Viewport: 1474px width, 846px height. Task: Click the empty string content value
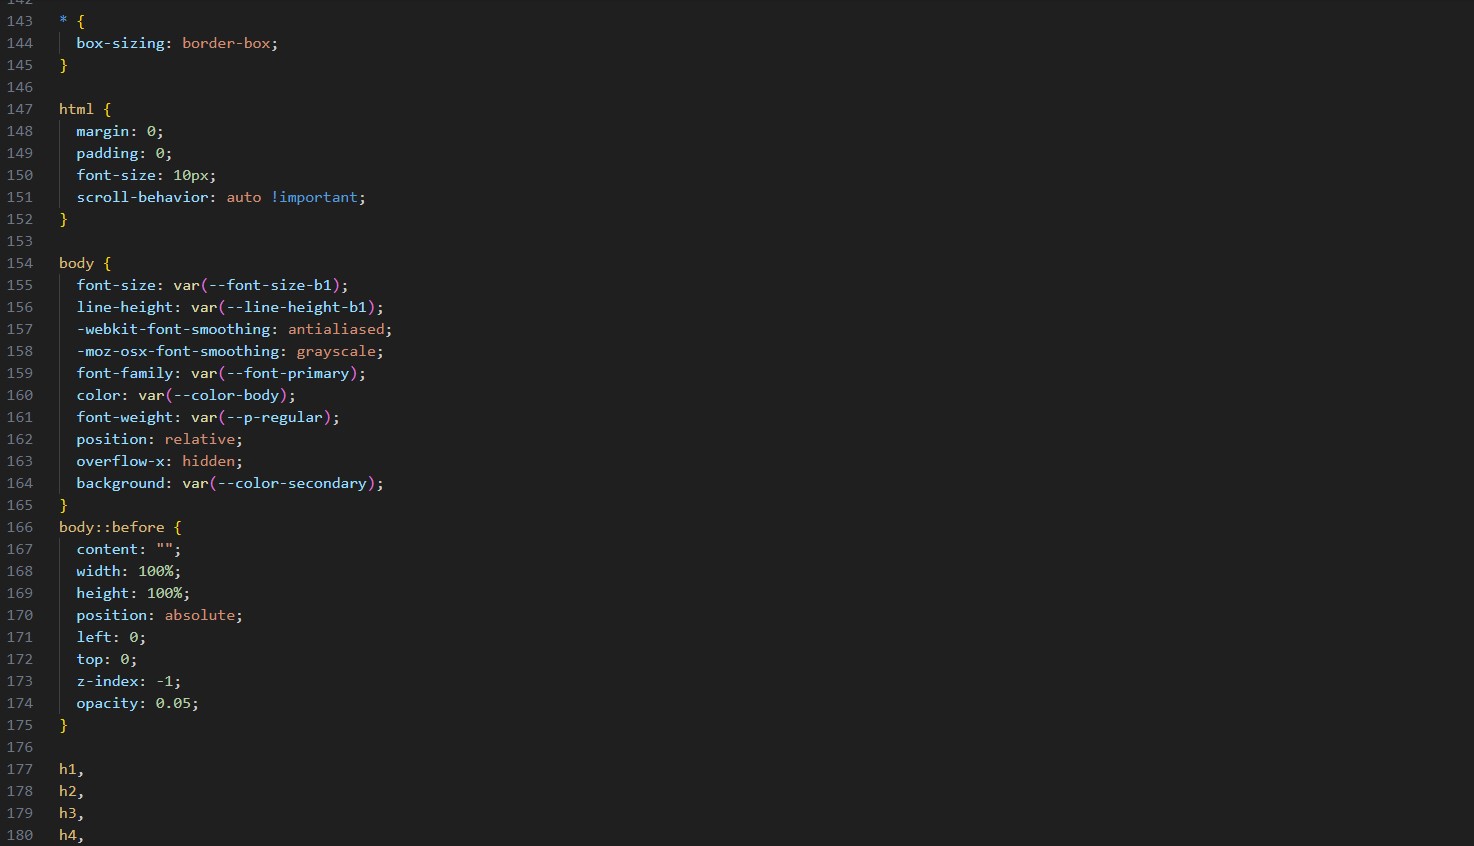coord(163,549)
